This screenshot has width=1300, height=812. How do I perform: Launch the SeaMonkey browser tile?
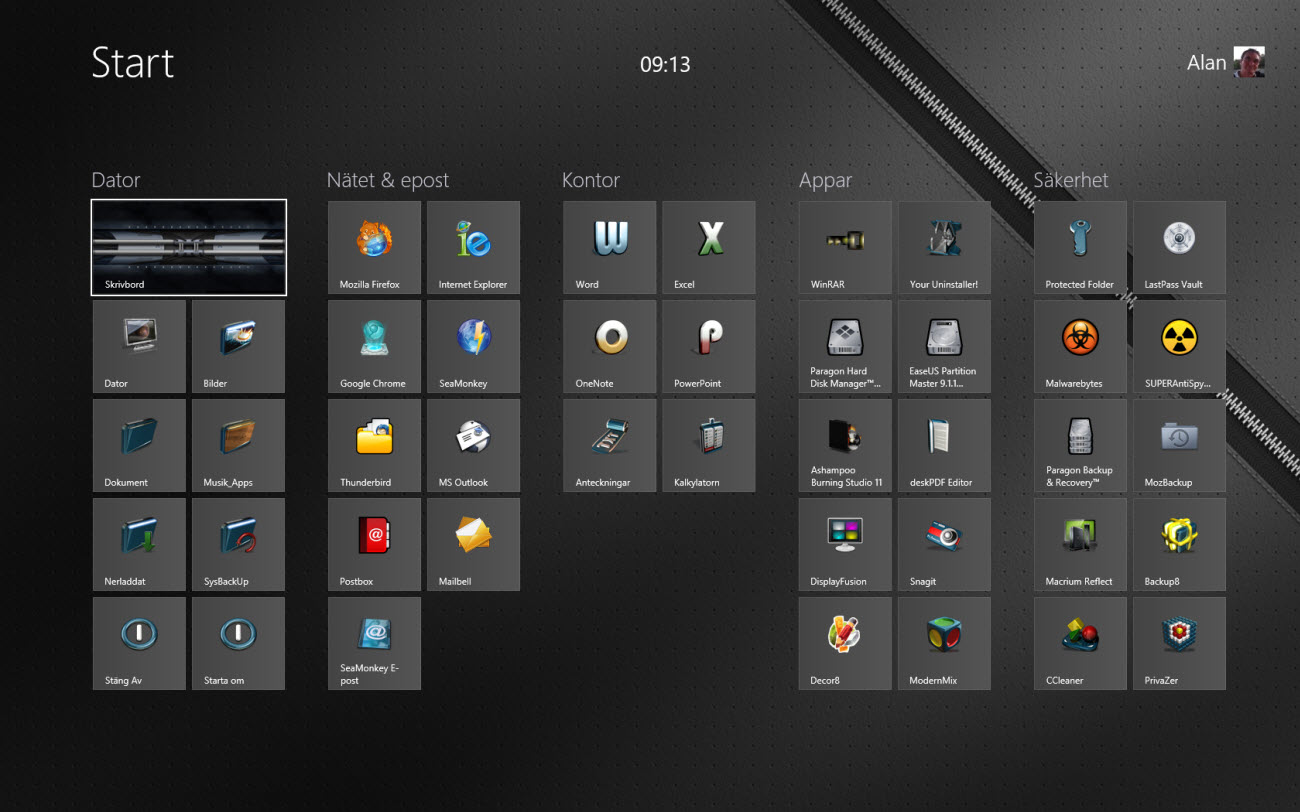click(x=473, y=346)
